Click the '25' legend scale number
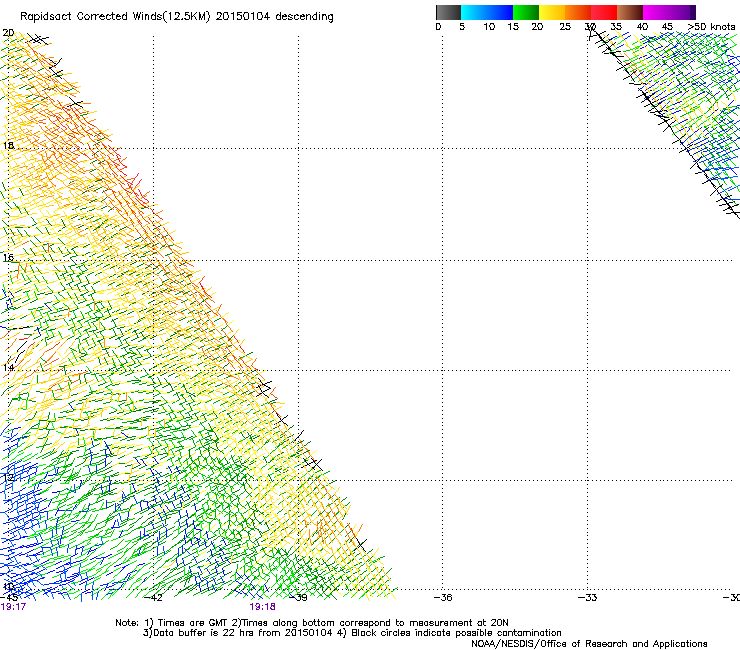 click(x=565, y=27)
